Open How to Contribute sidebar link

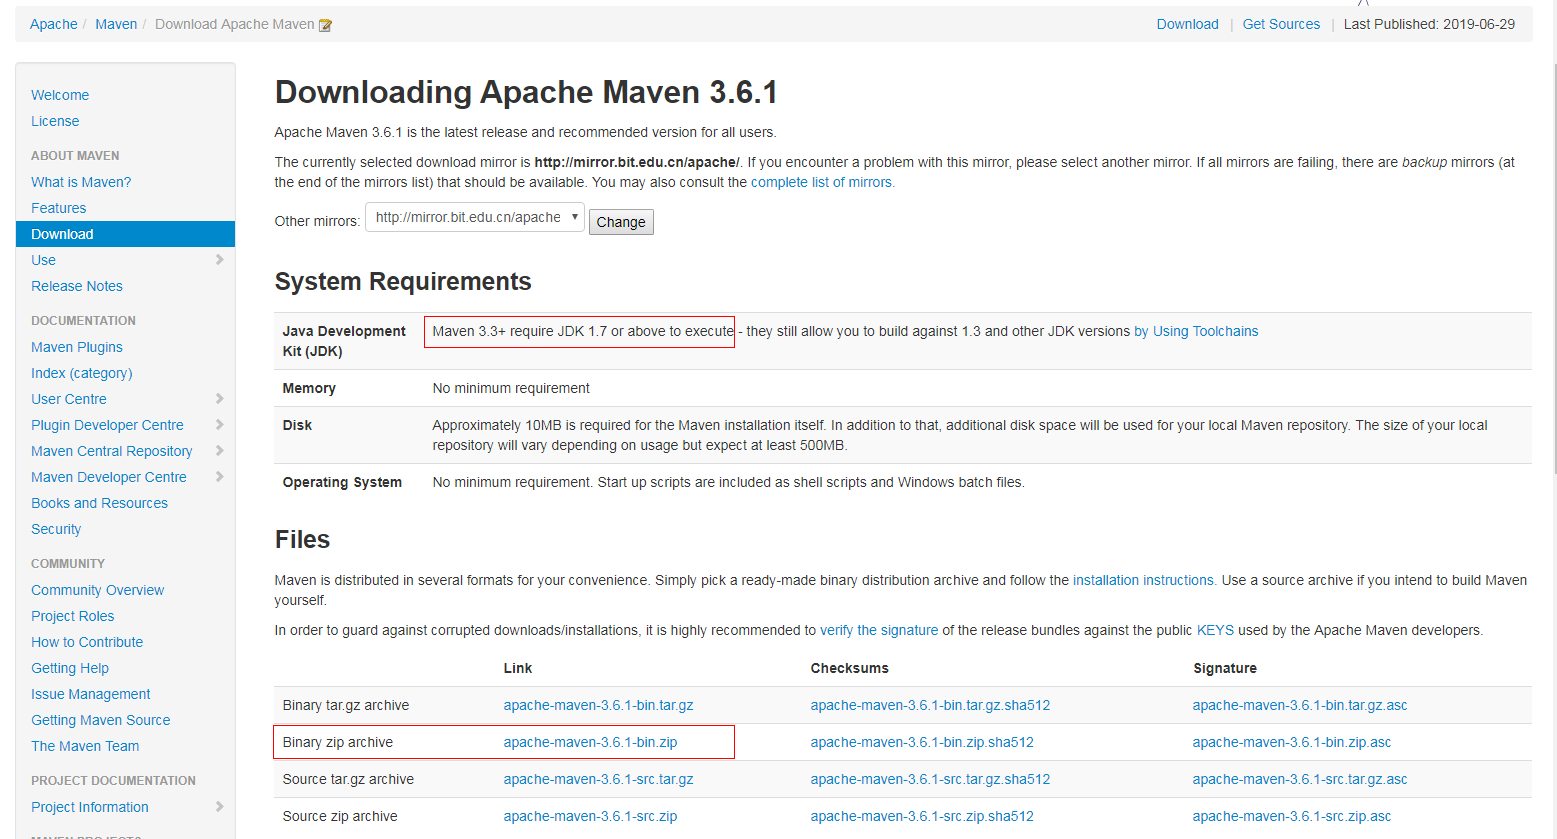(87, 642)
